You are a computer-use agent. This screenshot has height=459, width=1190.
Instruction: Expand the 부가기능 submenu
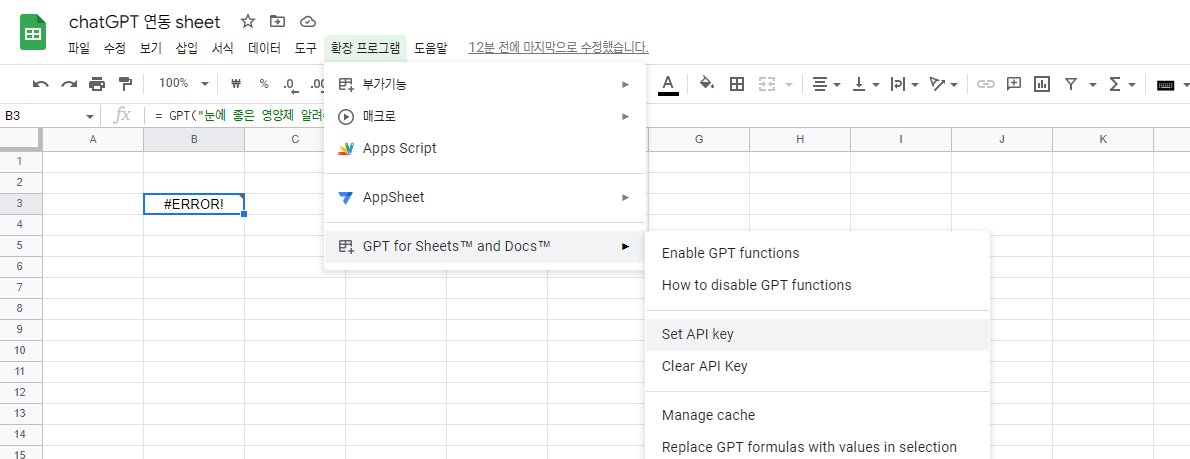pyautogui.click(x=484, y=84)
